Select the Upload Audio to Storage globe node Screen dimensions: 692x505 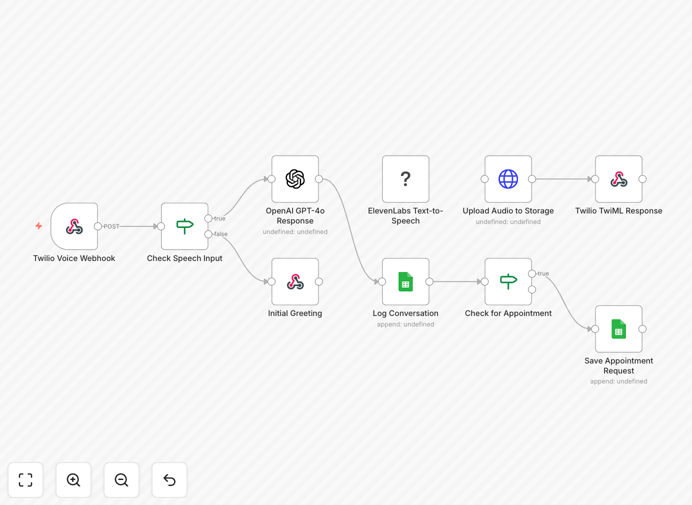point(508,179)
